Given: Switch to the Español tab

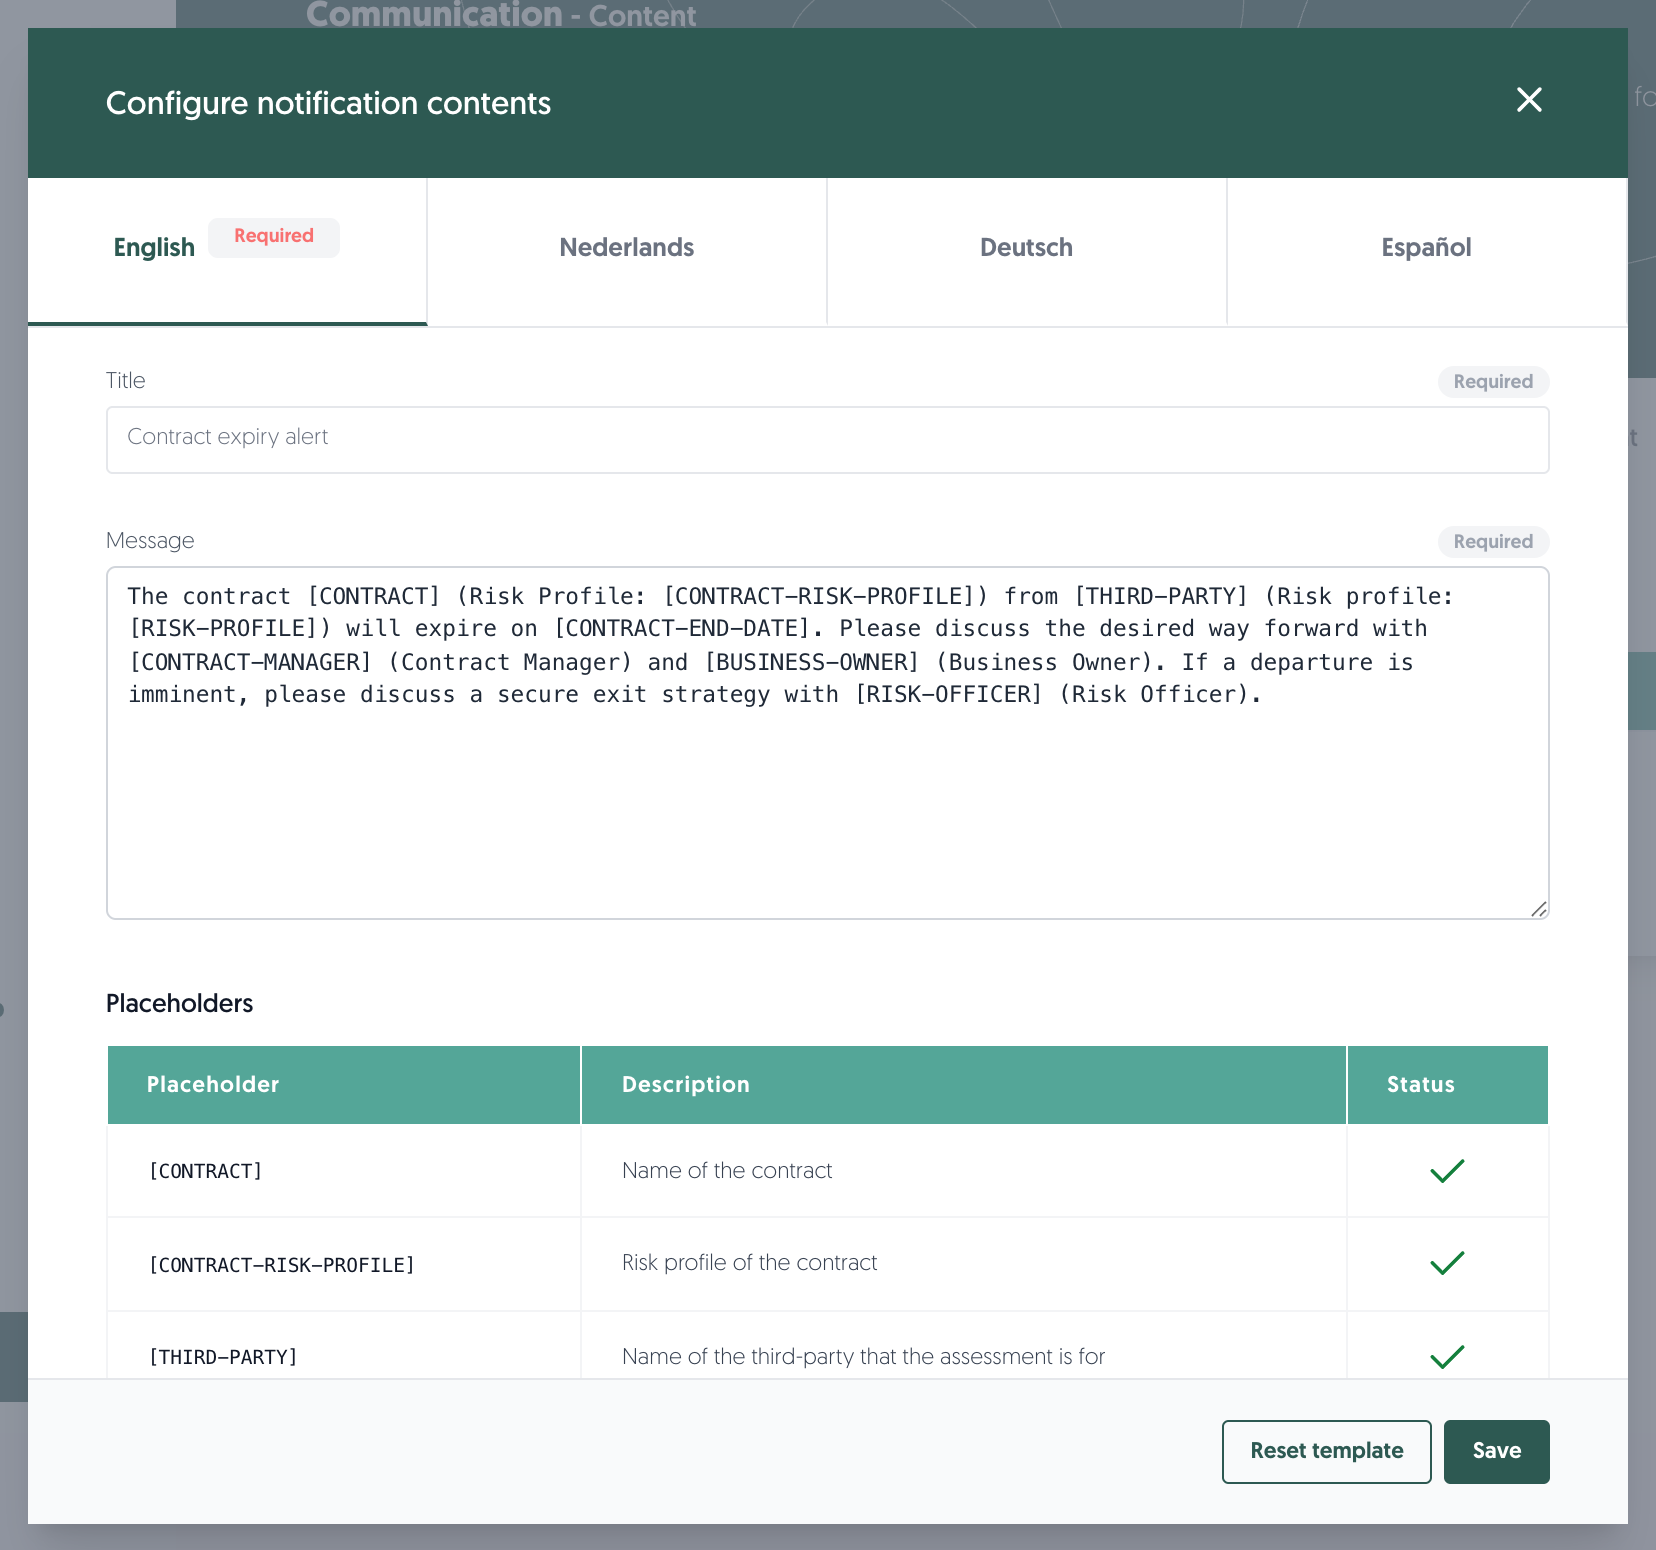Looking at the screenshot, I should tap(1427, 251).
